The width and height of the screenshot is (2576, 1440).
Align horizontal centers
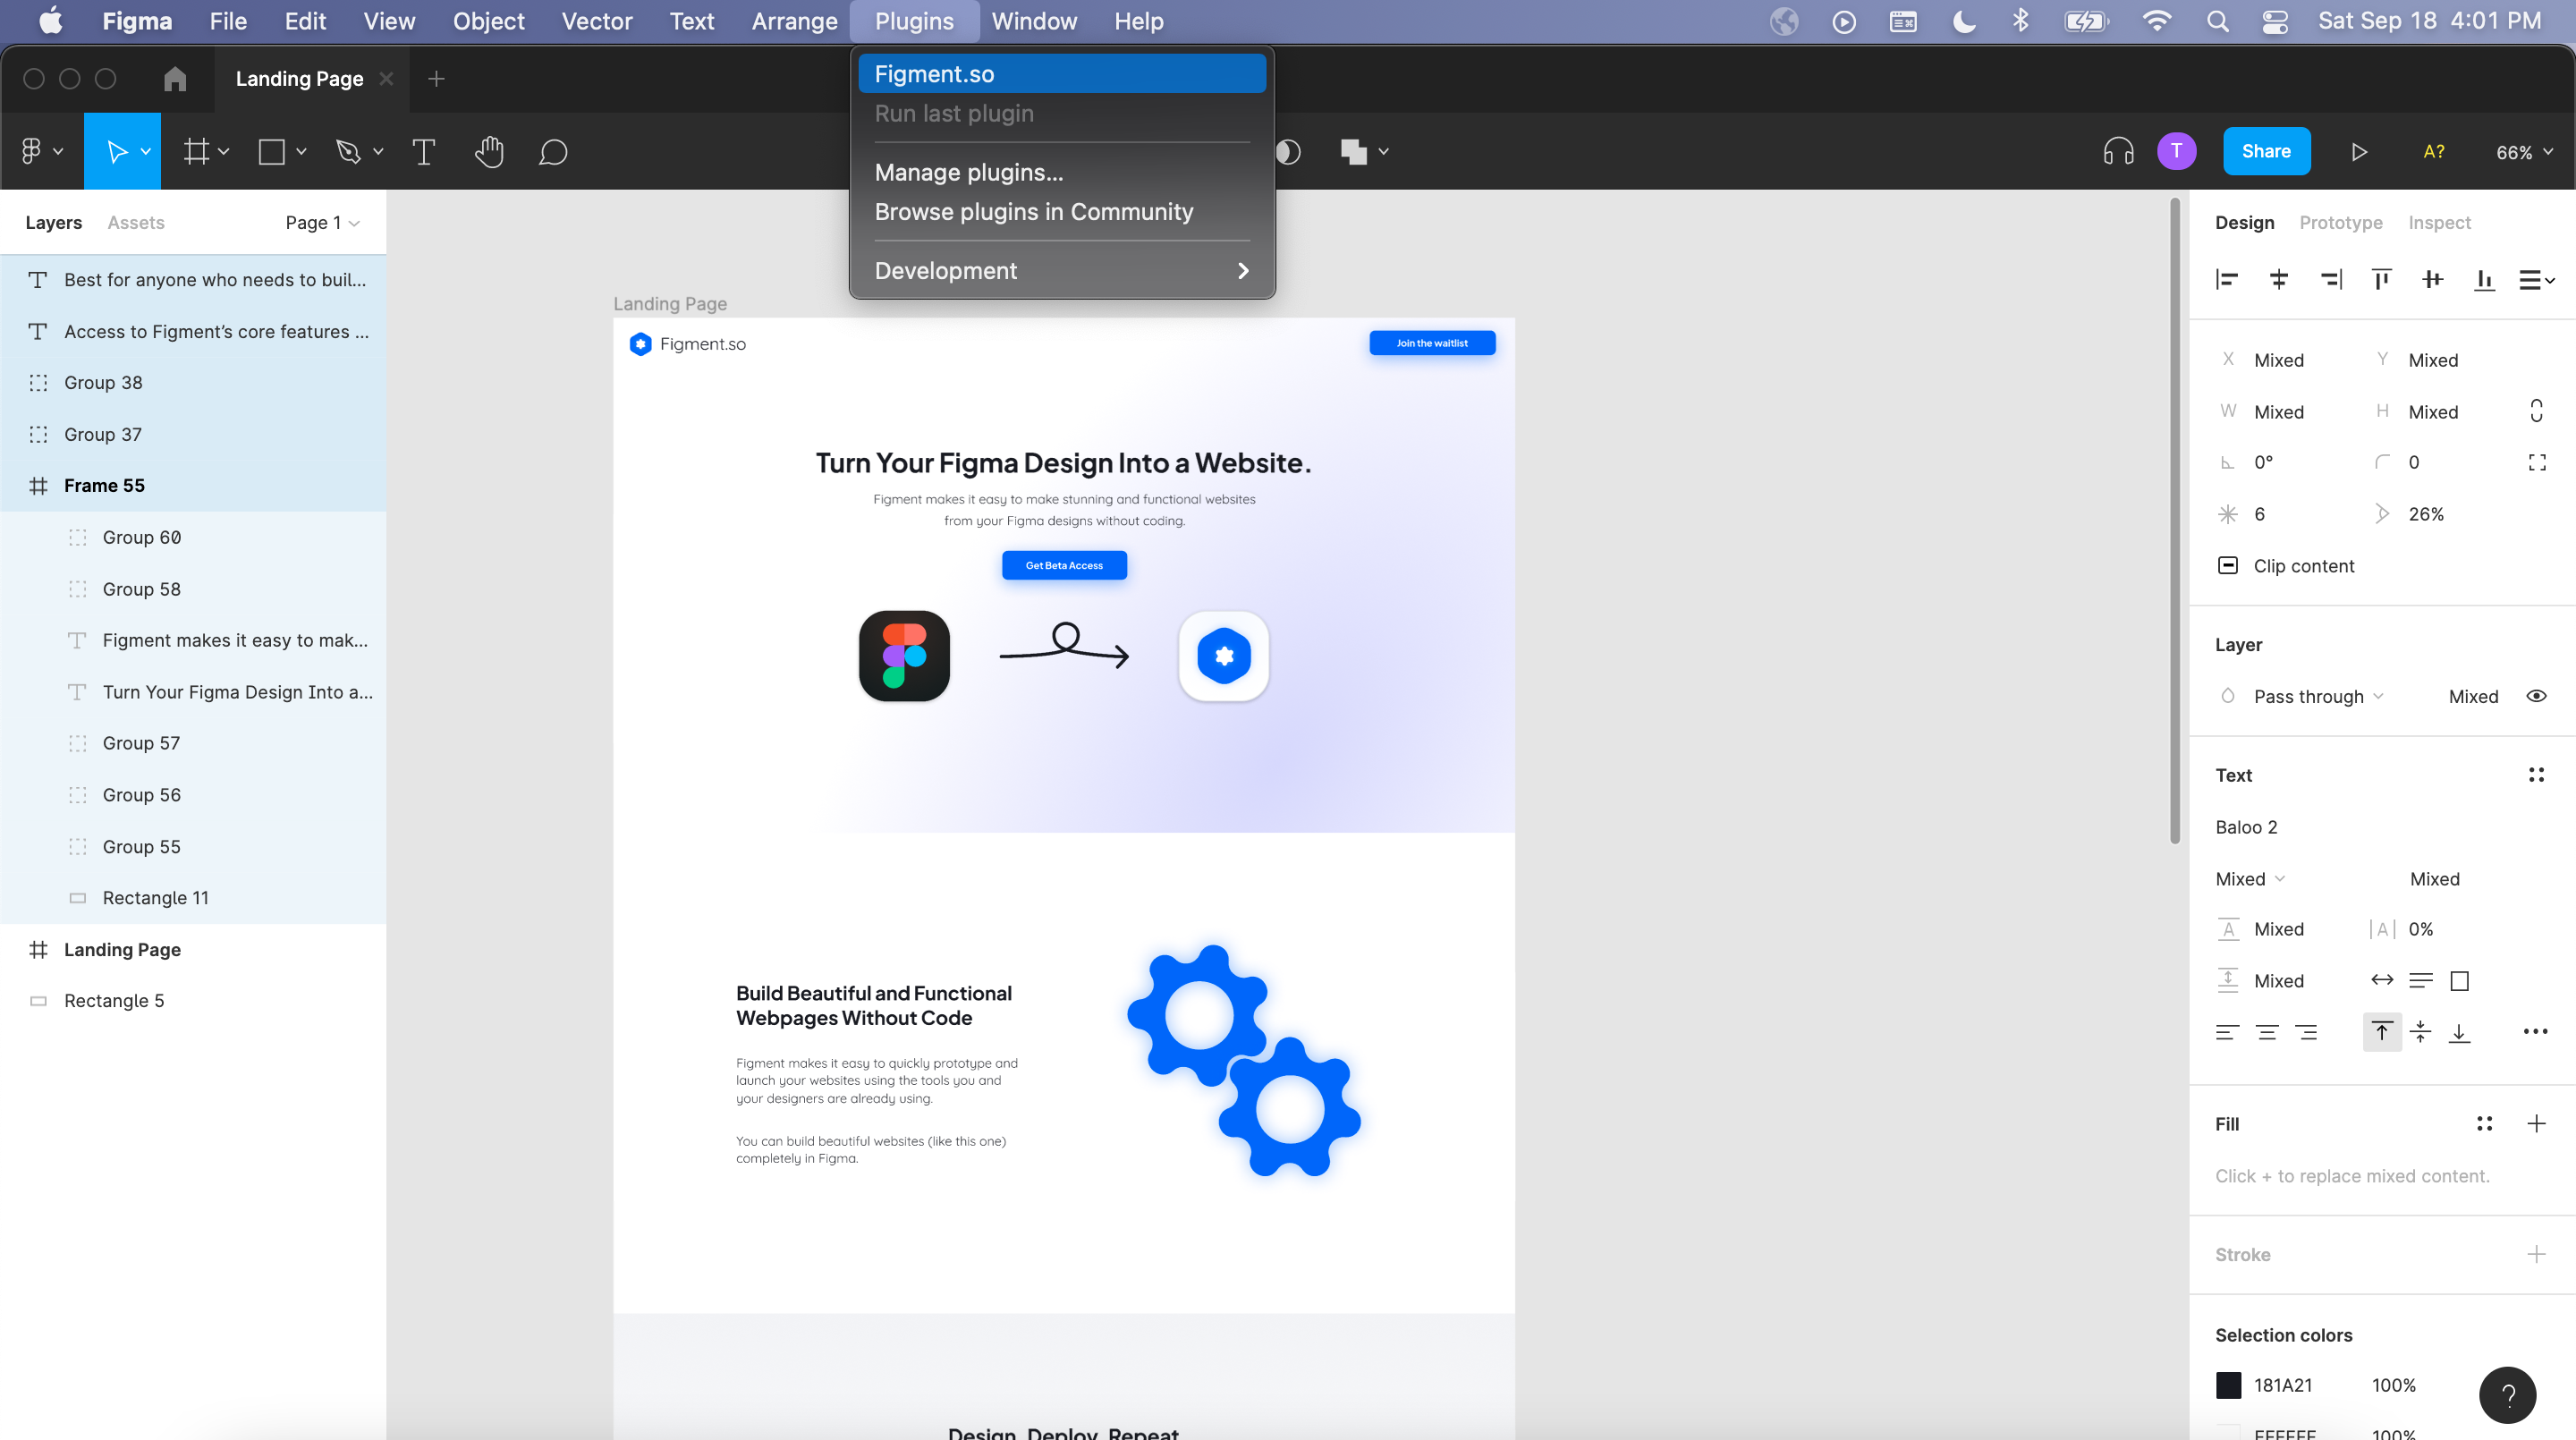click(2279, 279)
